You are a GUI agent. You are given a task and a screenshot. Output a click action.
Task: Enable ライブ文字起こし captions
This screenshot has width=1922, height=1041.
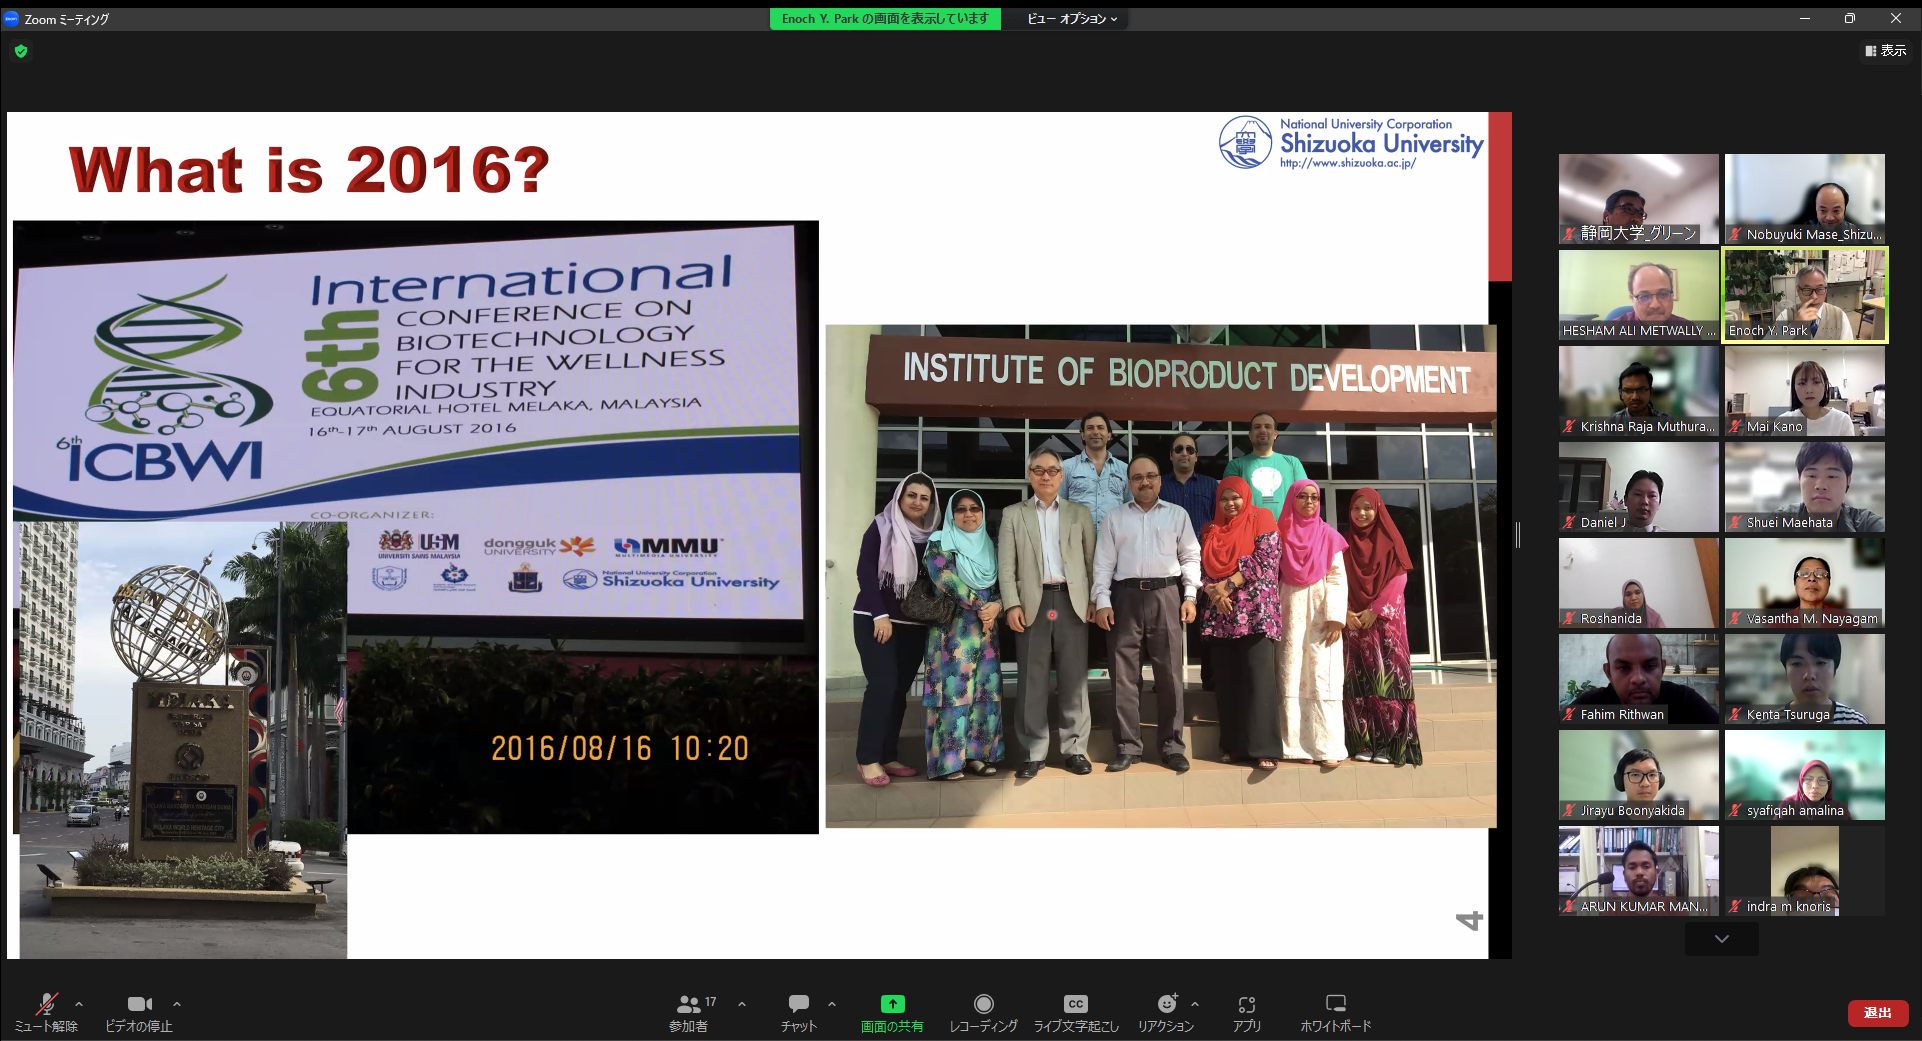1076,1011
